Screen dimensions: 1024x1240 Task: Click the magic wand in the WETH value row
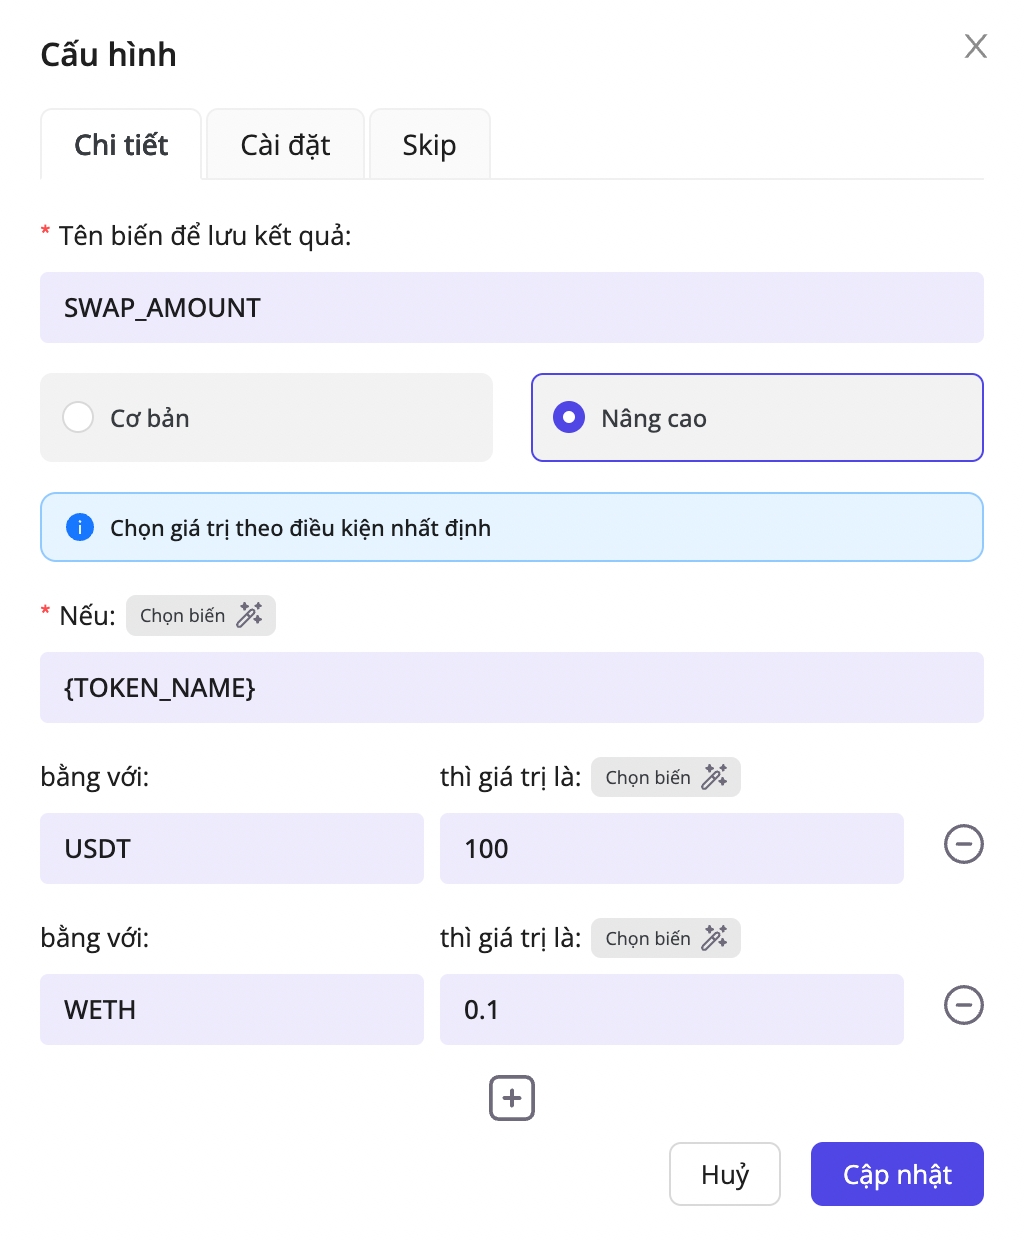tap(714, 938)
